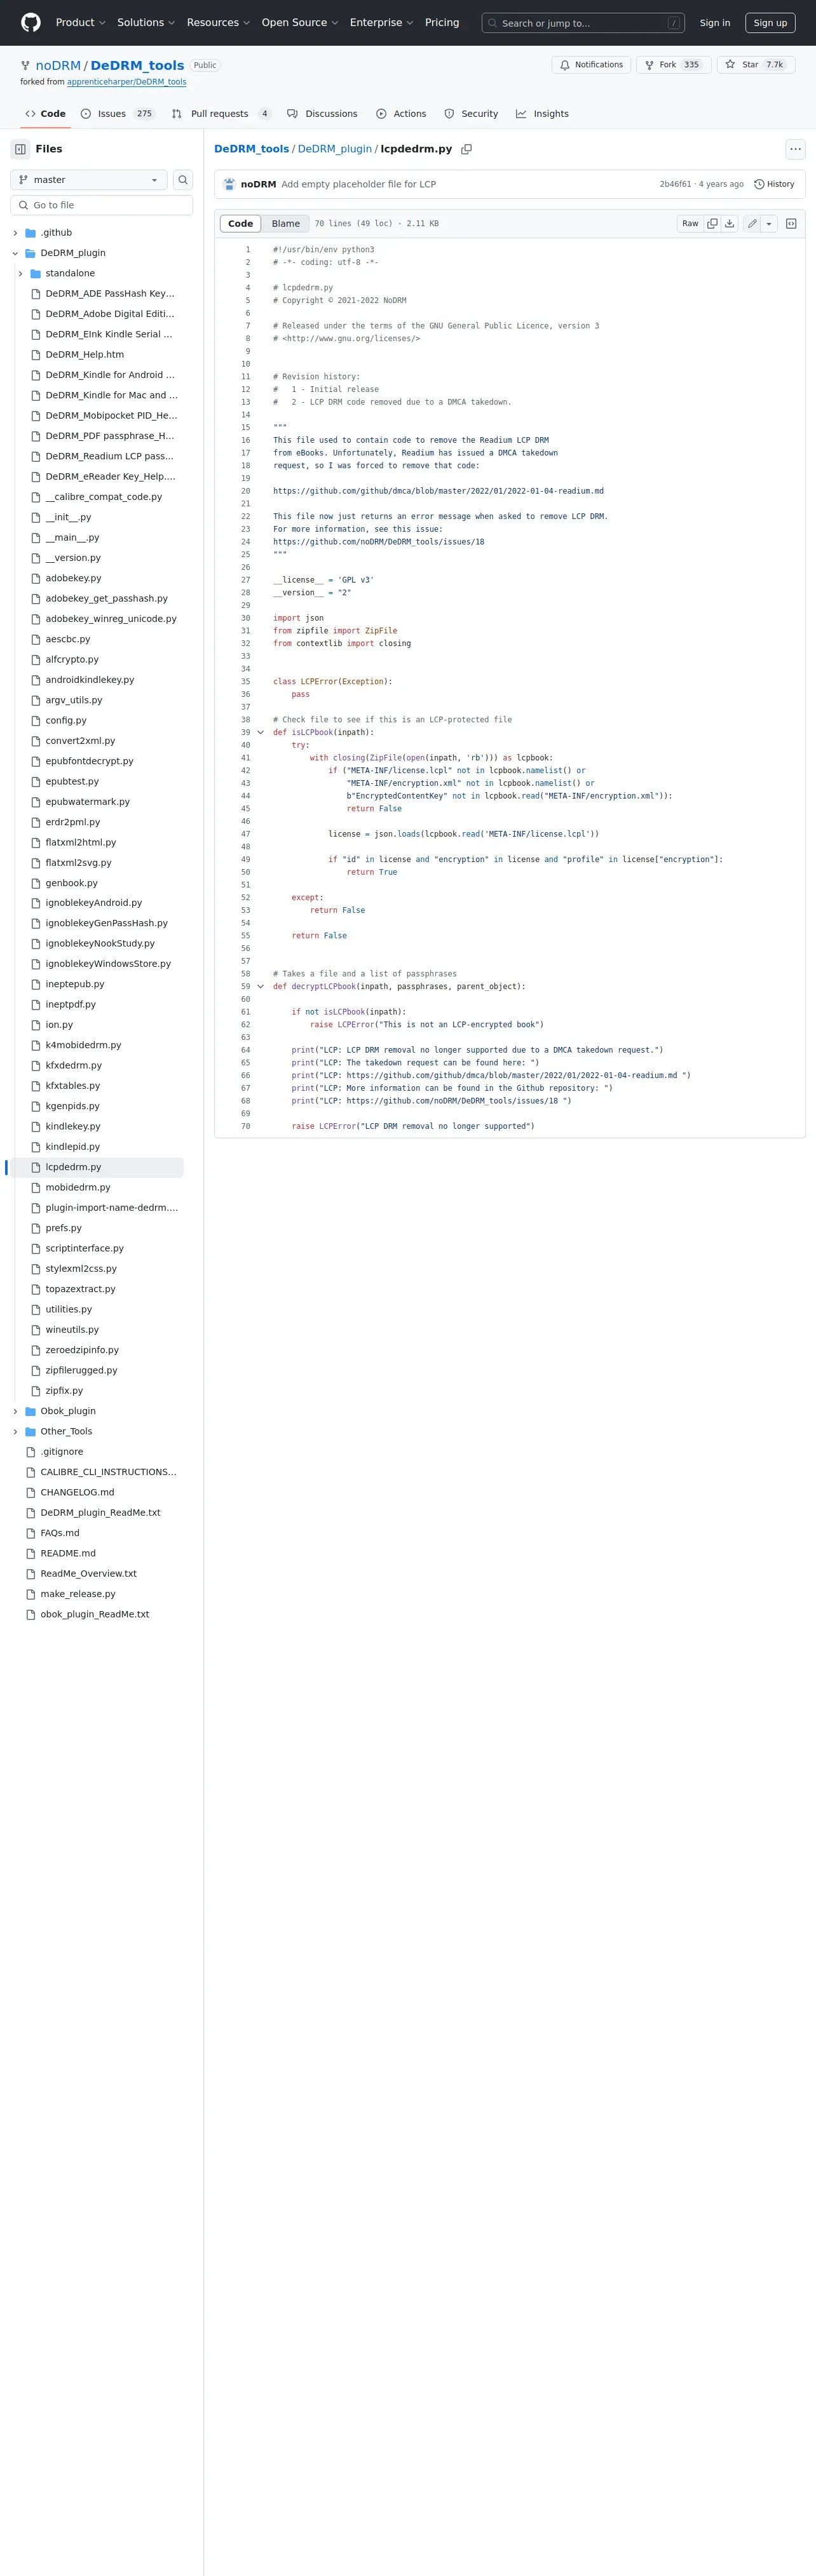The width and height of the screenshot is (816, 2576).
Task: Open kfxdedrm.py in file tree
Action: pyautogui.click(x=73, y=1065)
